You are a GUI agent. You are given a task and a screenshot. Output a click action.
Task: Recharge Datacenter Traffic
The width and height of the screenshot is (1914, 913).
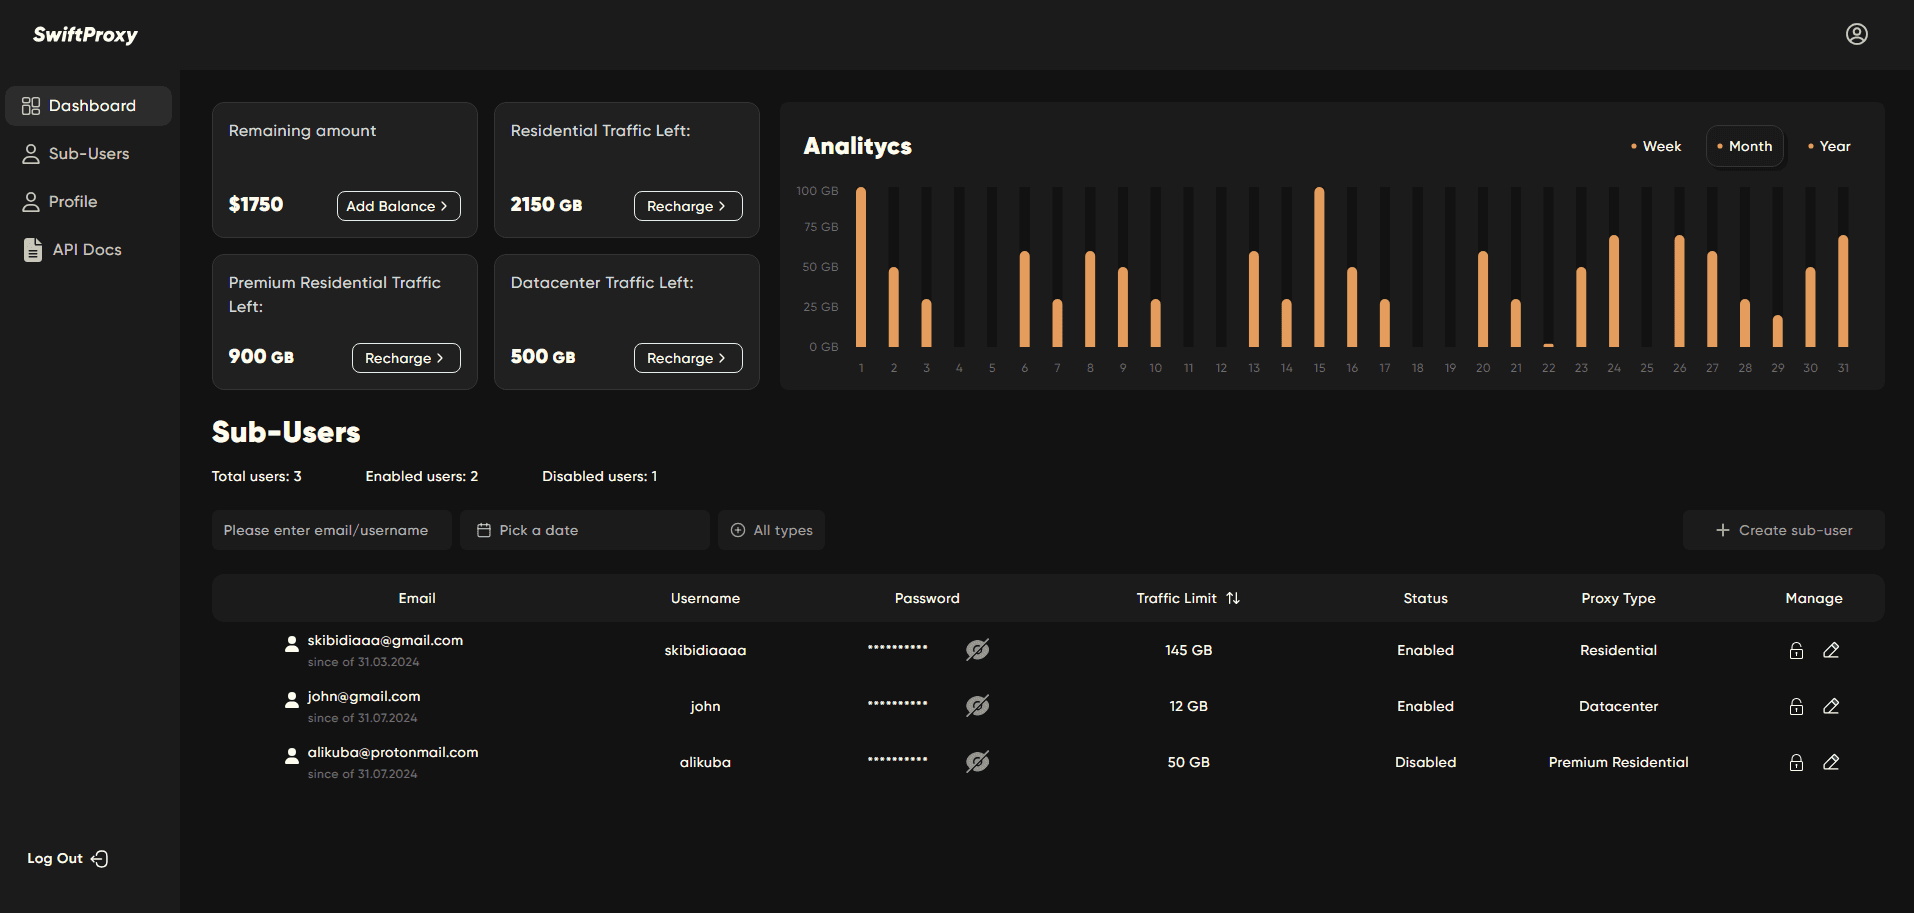click(x=688, y=358)
